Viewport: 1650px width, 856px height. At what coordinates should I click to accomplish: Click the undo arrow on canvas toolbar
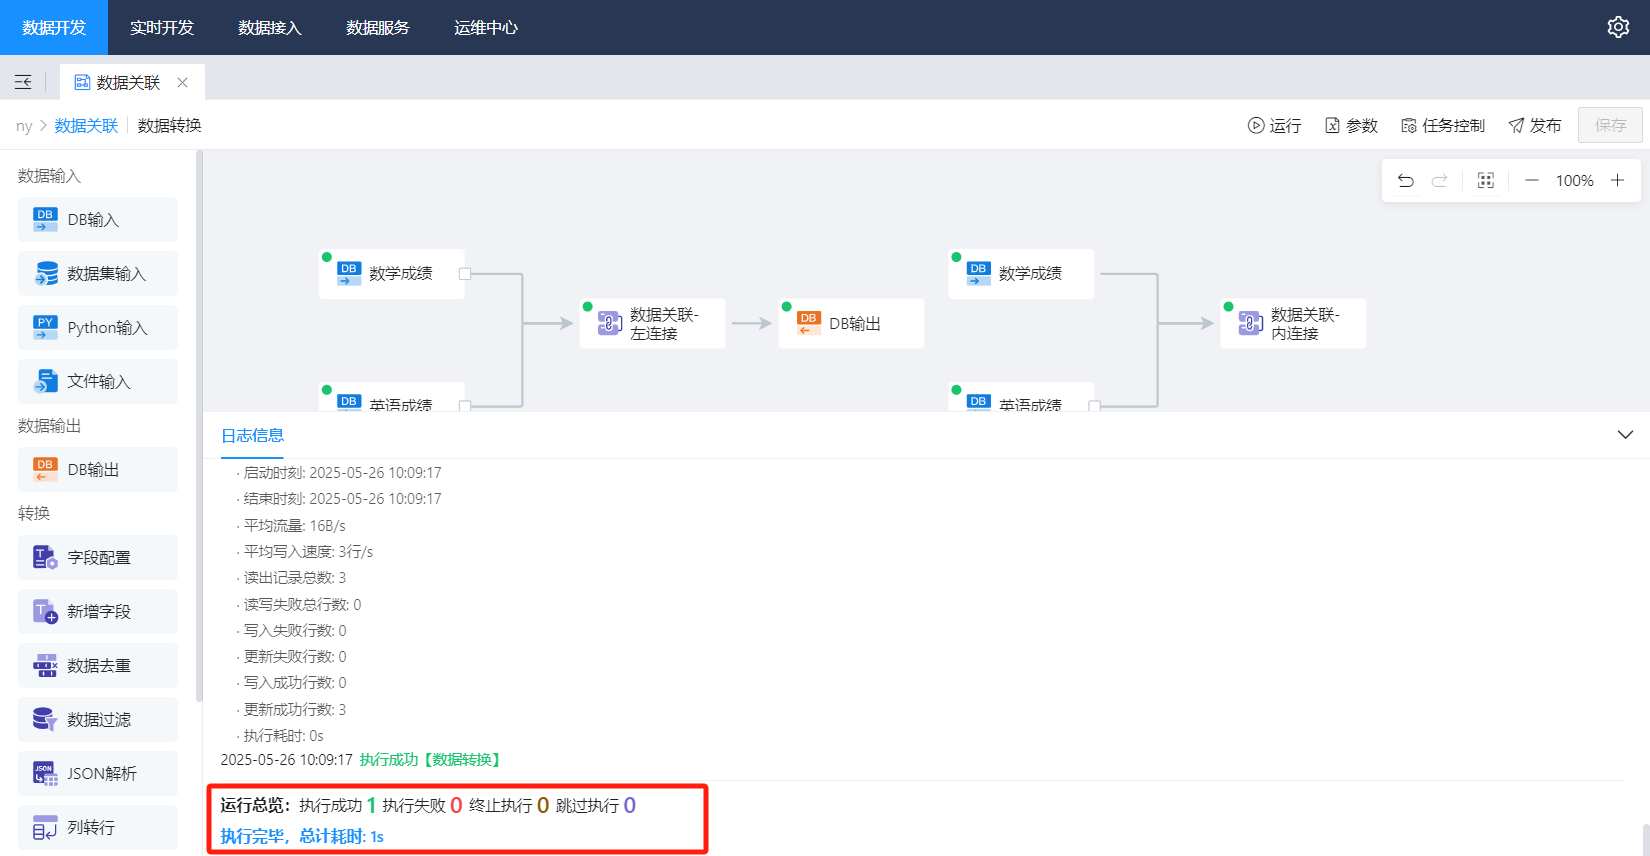tap(1405, 181)
